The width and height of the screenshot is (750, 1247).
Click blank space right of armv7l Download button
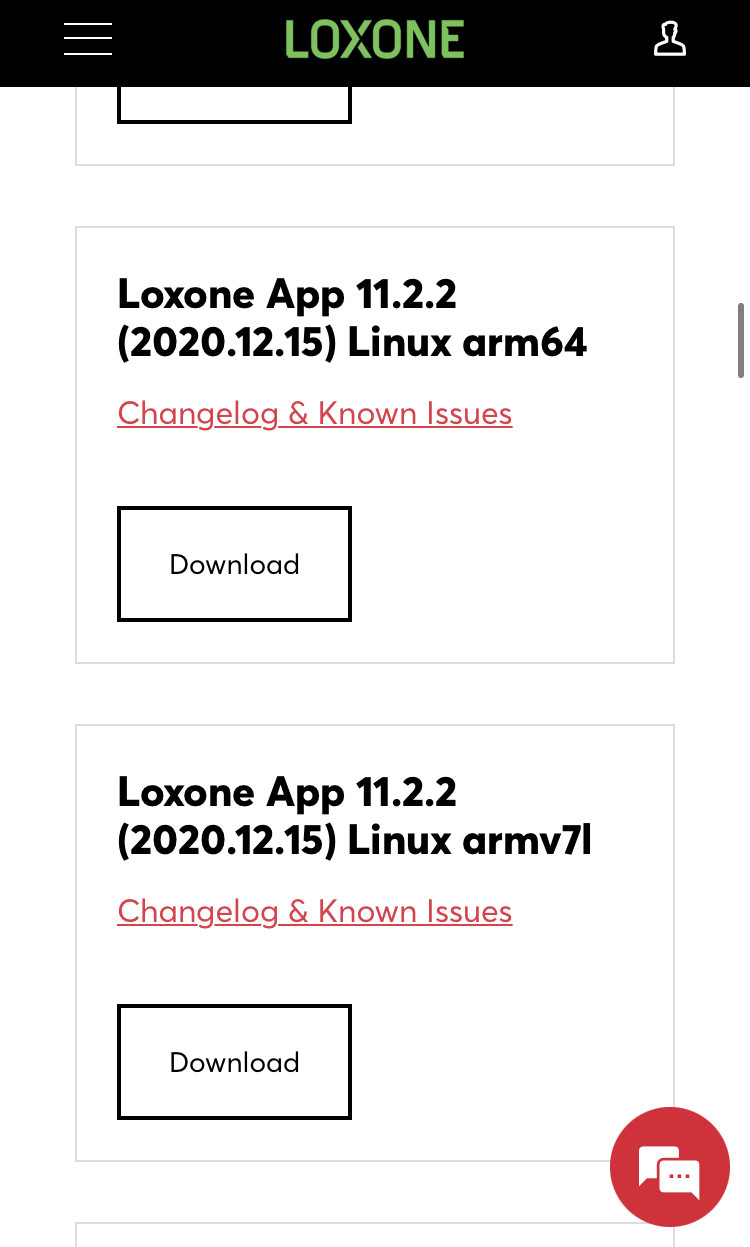pyautogui.click(x=480, y=1062)
